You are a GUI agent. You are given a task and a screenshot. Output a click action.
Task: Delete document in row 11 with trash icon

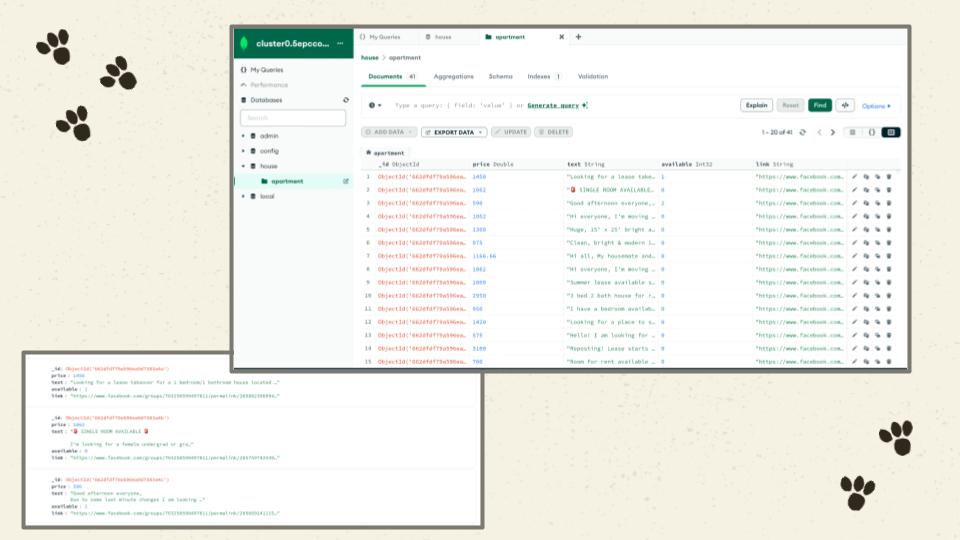tap(889, 309)
